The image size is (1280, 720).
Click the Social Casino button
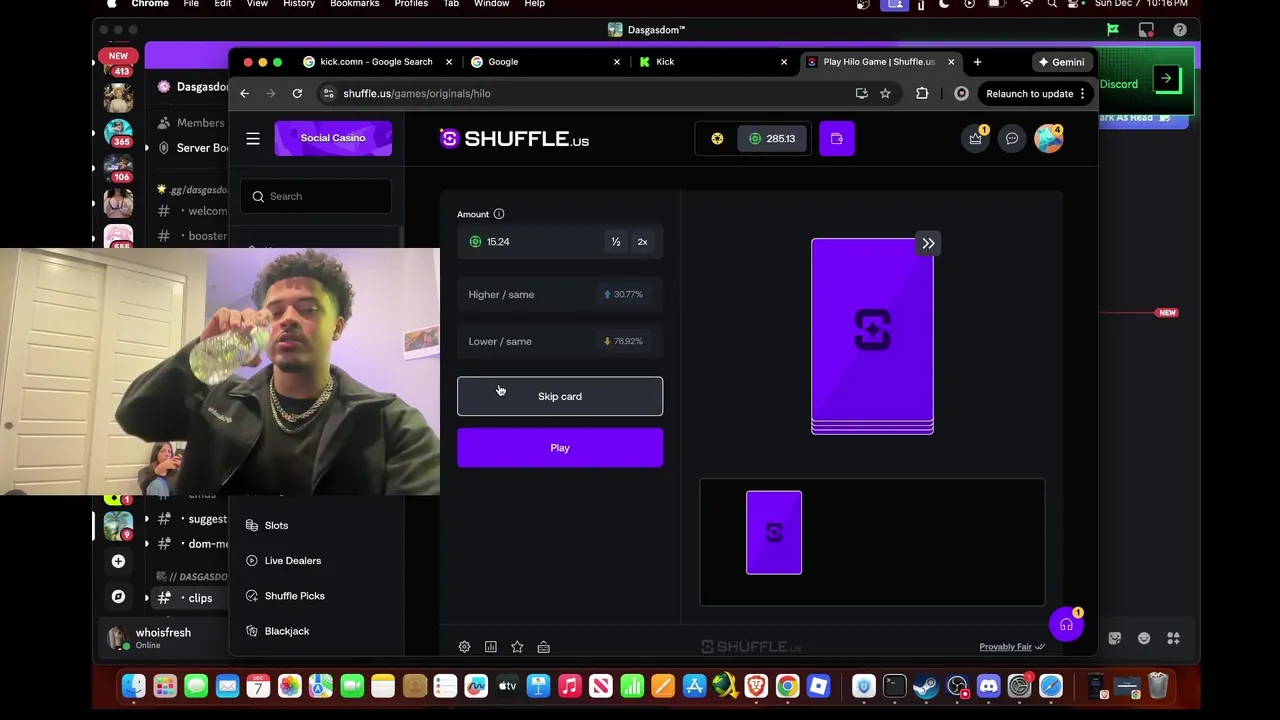[333, 138]
